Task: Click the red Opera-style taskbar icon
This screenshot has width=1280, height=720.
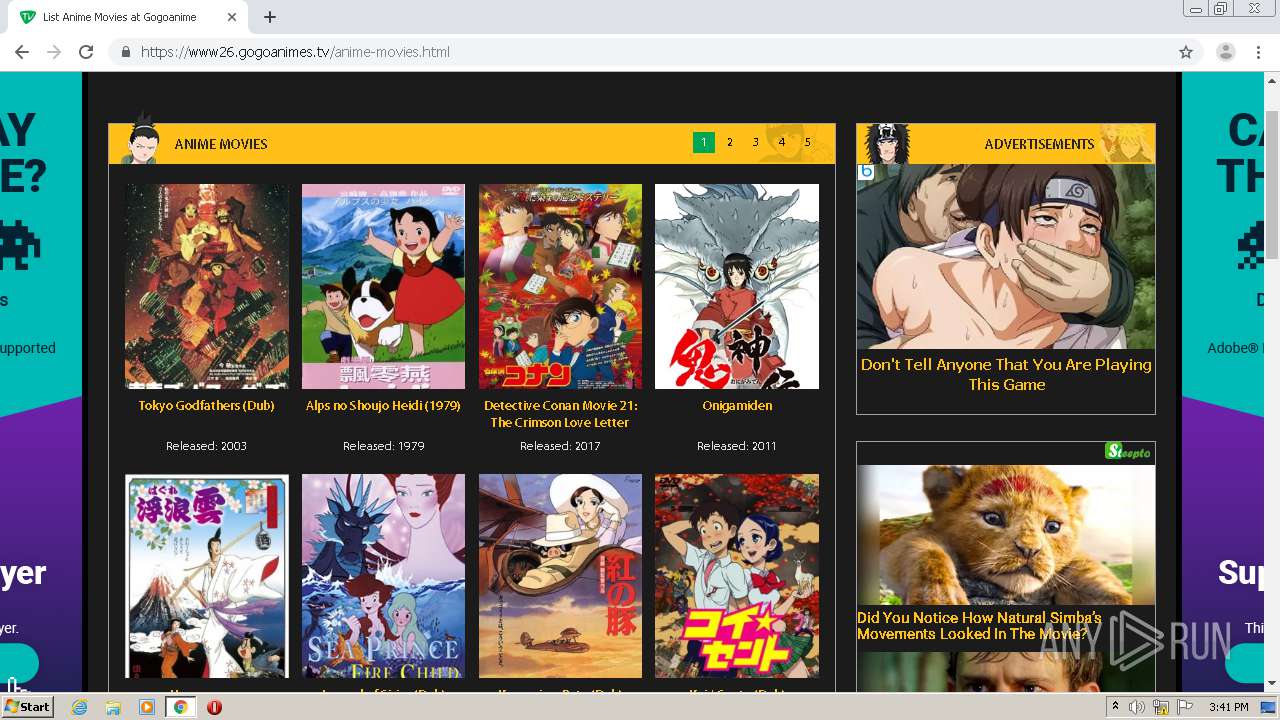Action: [214, 707]
